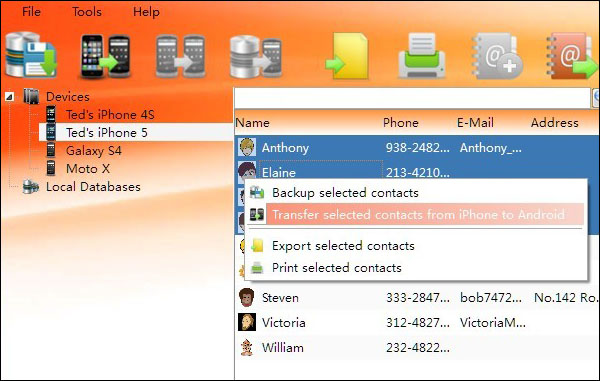This screenshot has width=600, height=381.
Task: Click the yellow export file toolbar icon
Action: coord(347,56)
